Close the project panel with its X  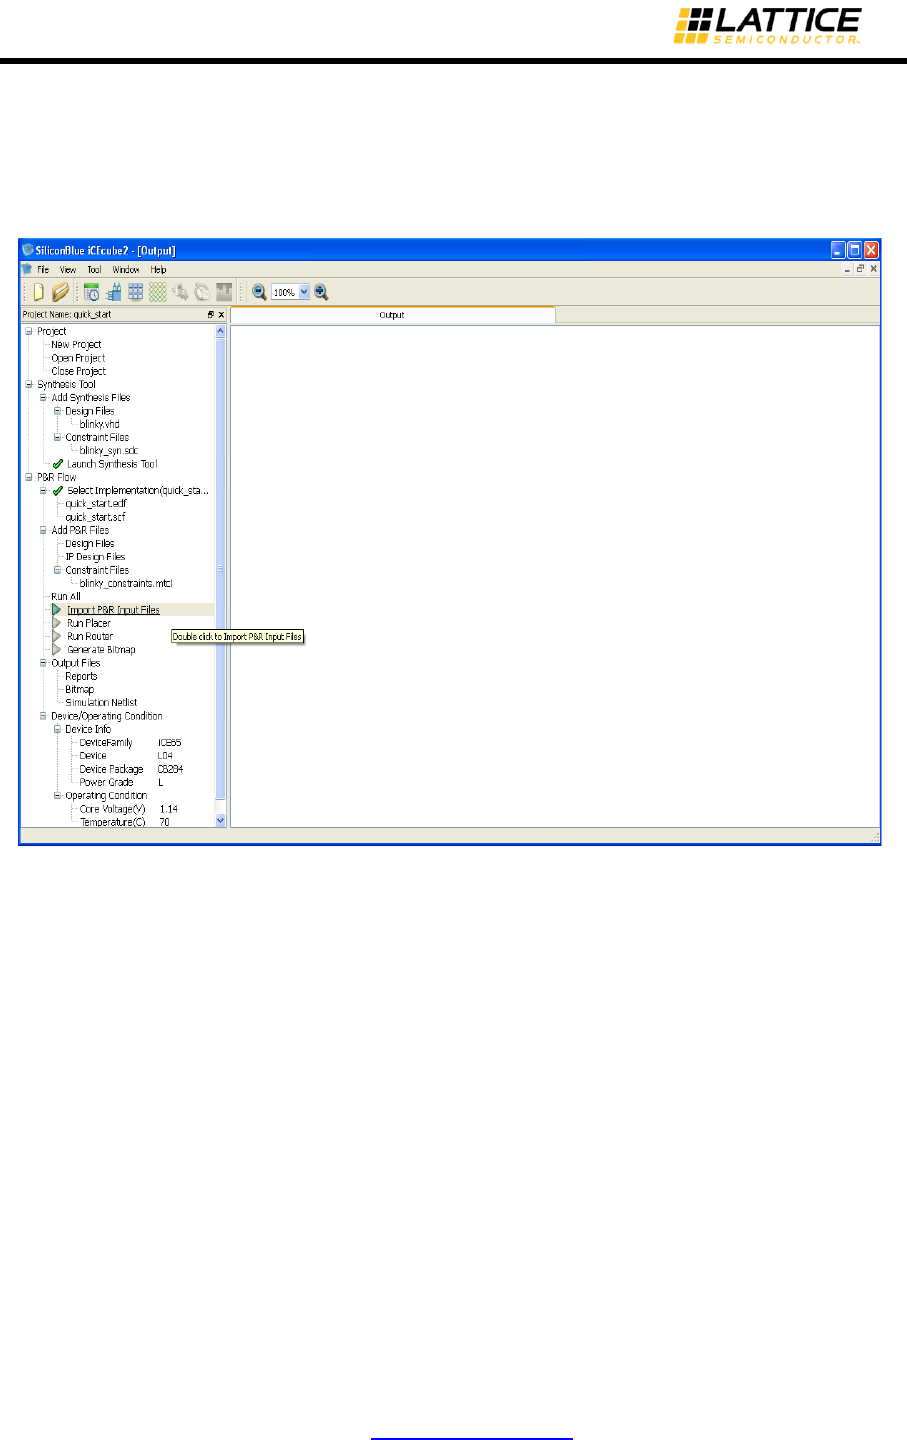point(221,314)
